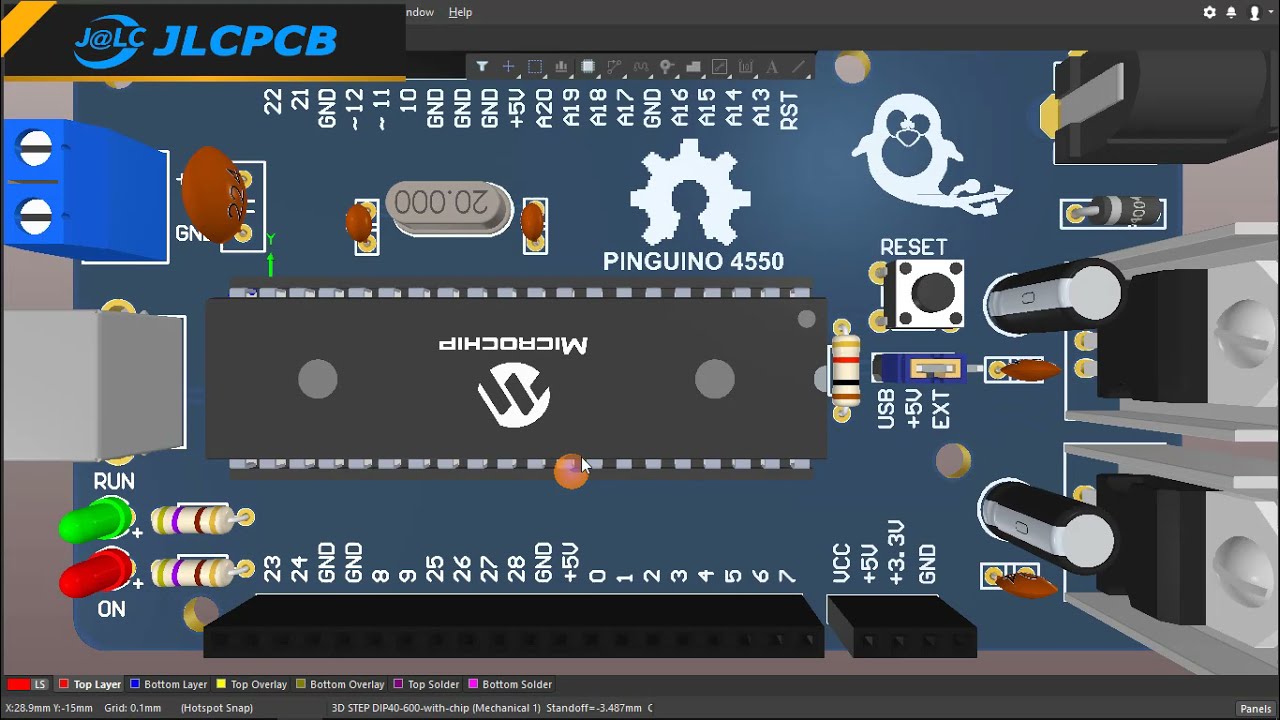The height and width of the screenshot is (720, 1280).
Task: Select the blue screw terminal block
Action: (84, 190)
